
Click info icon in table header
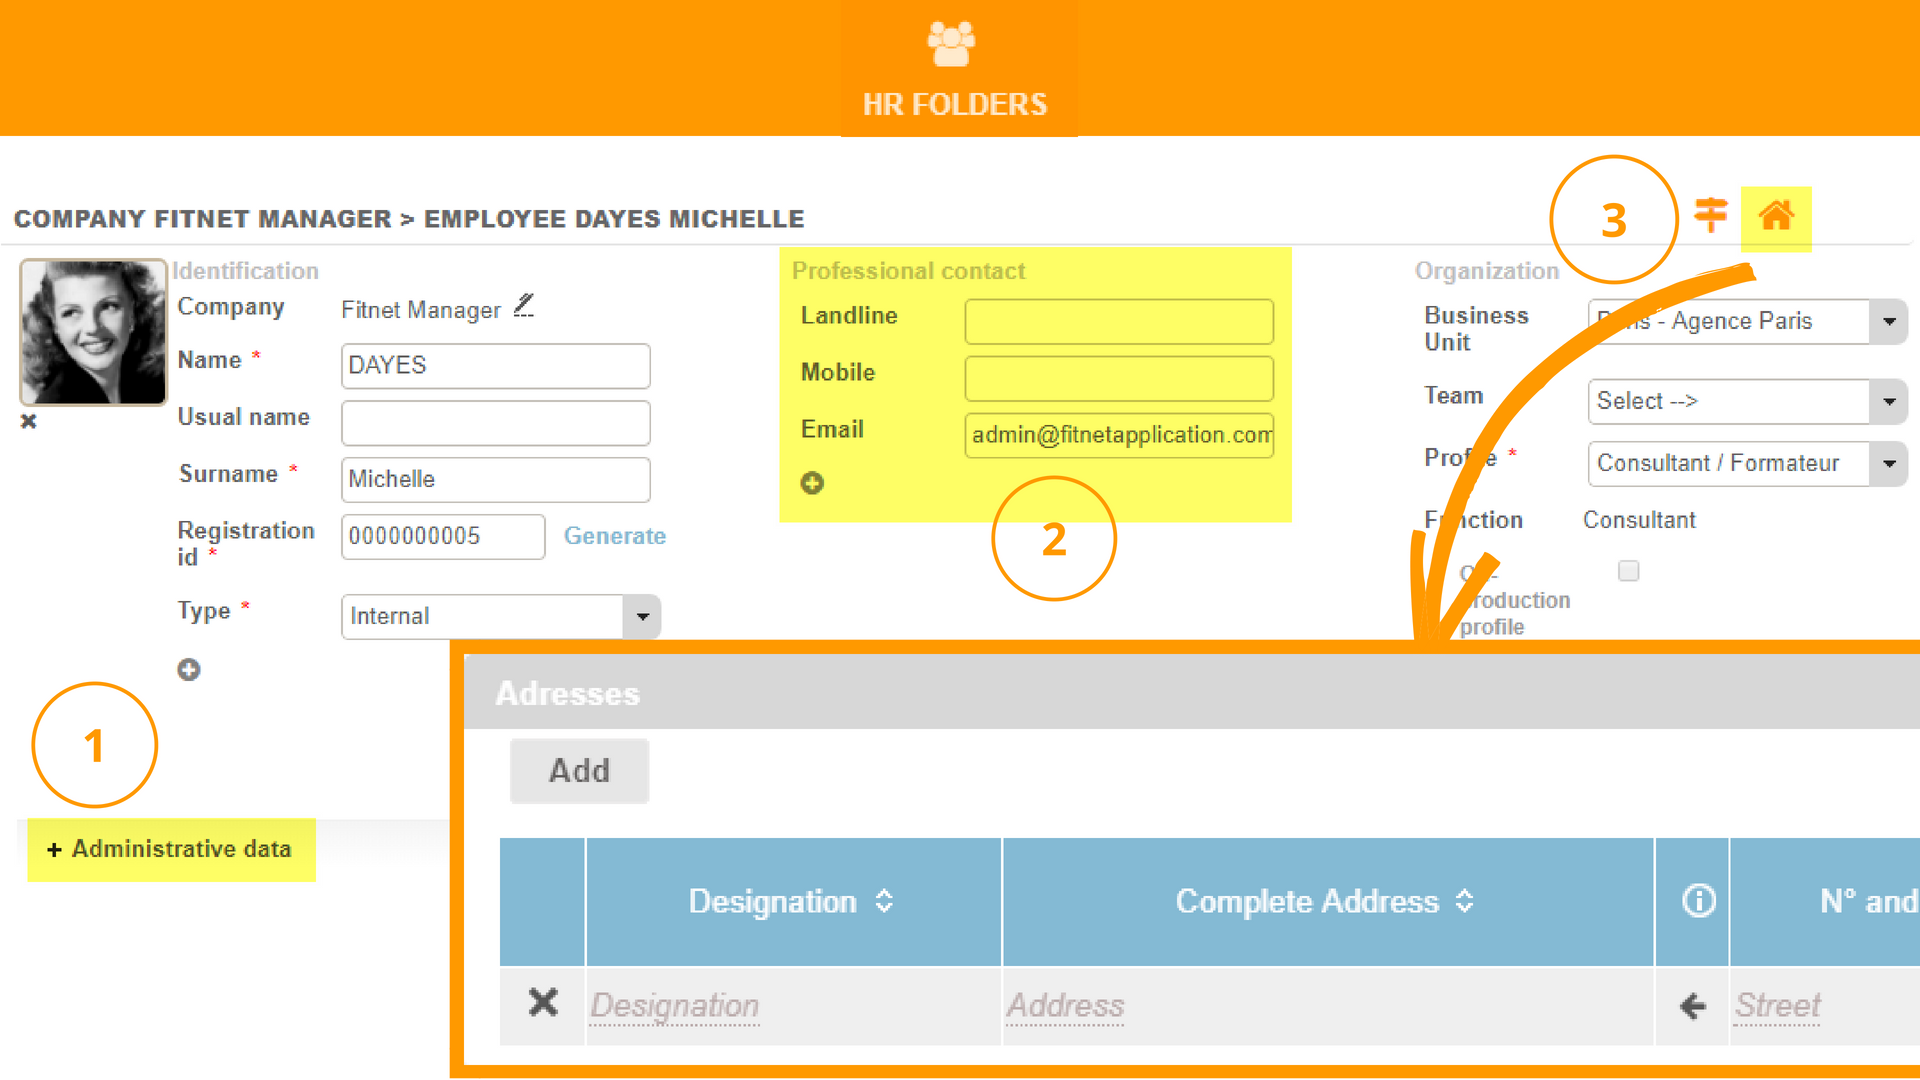click(x=1698, y=901)
